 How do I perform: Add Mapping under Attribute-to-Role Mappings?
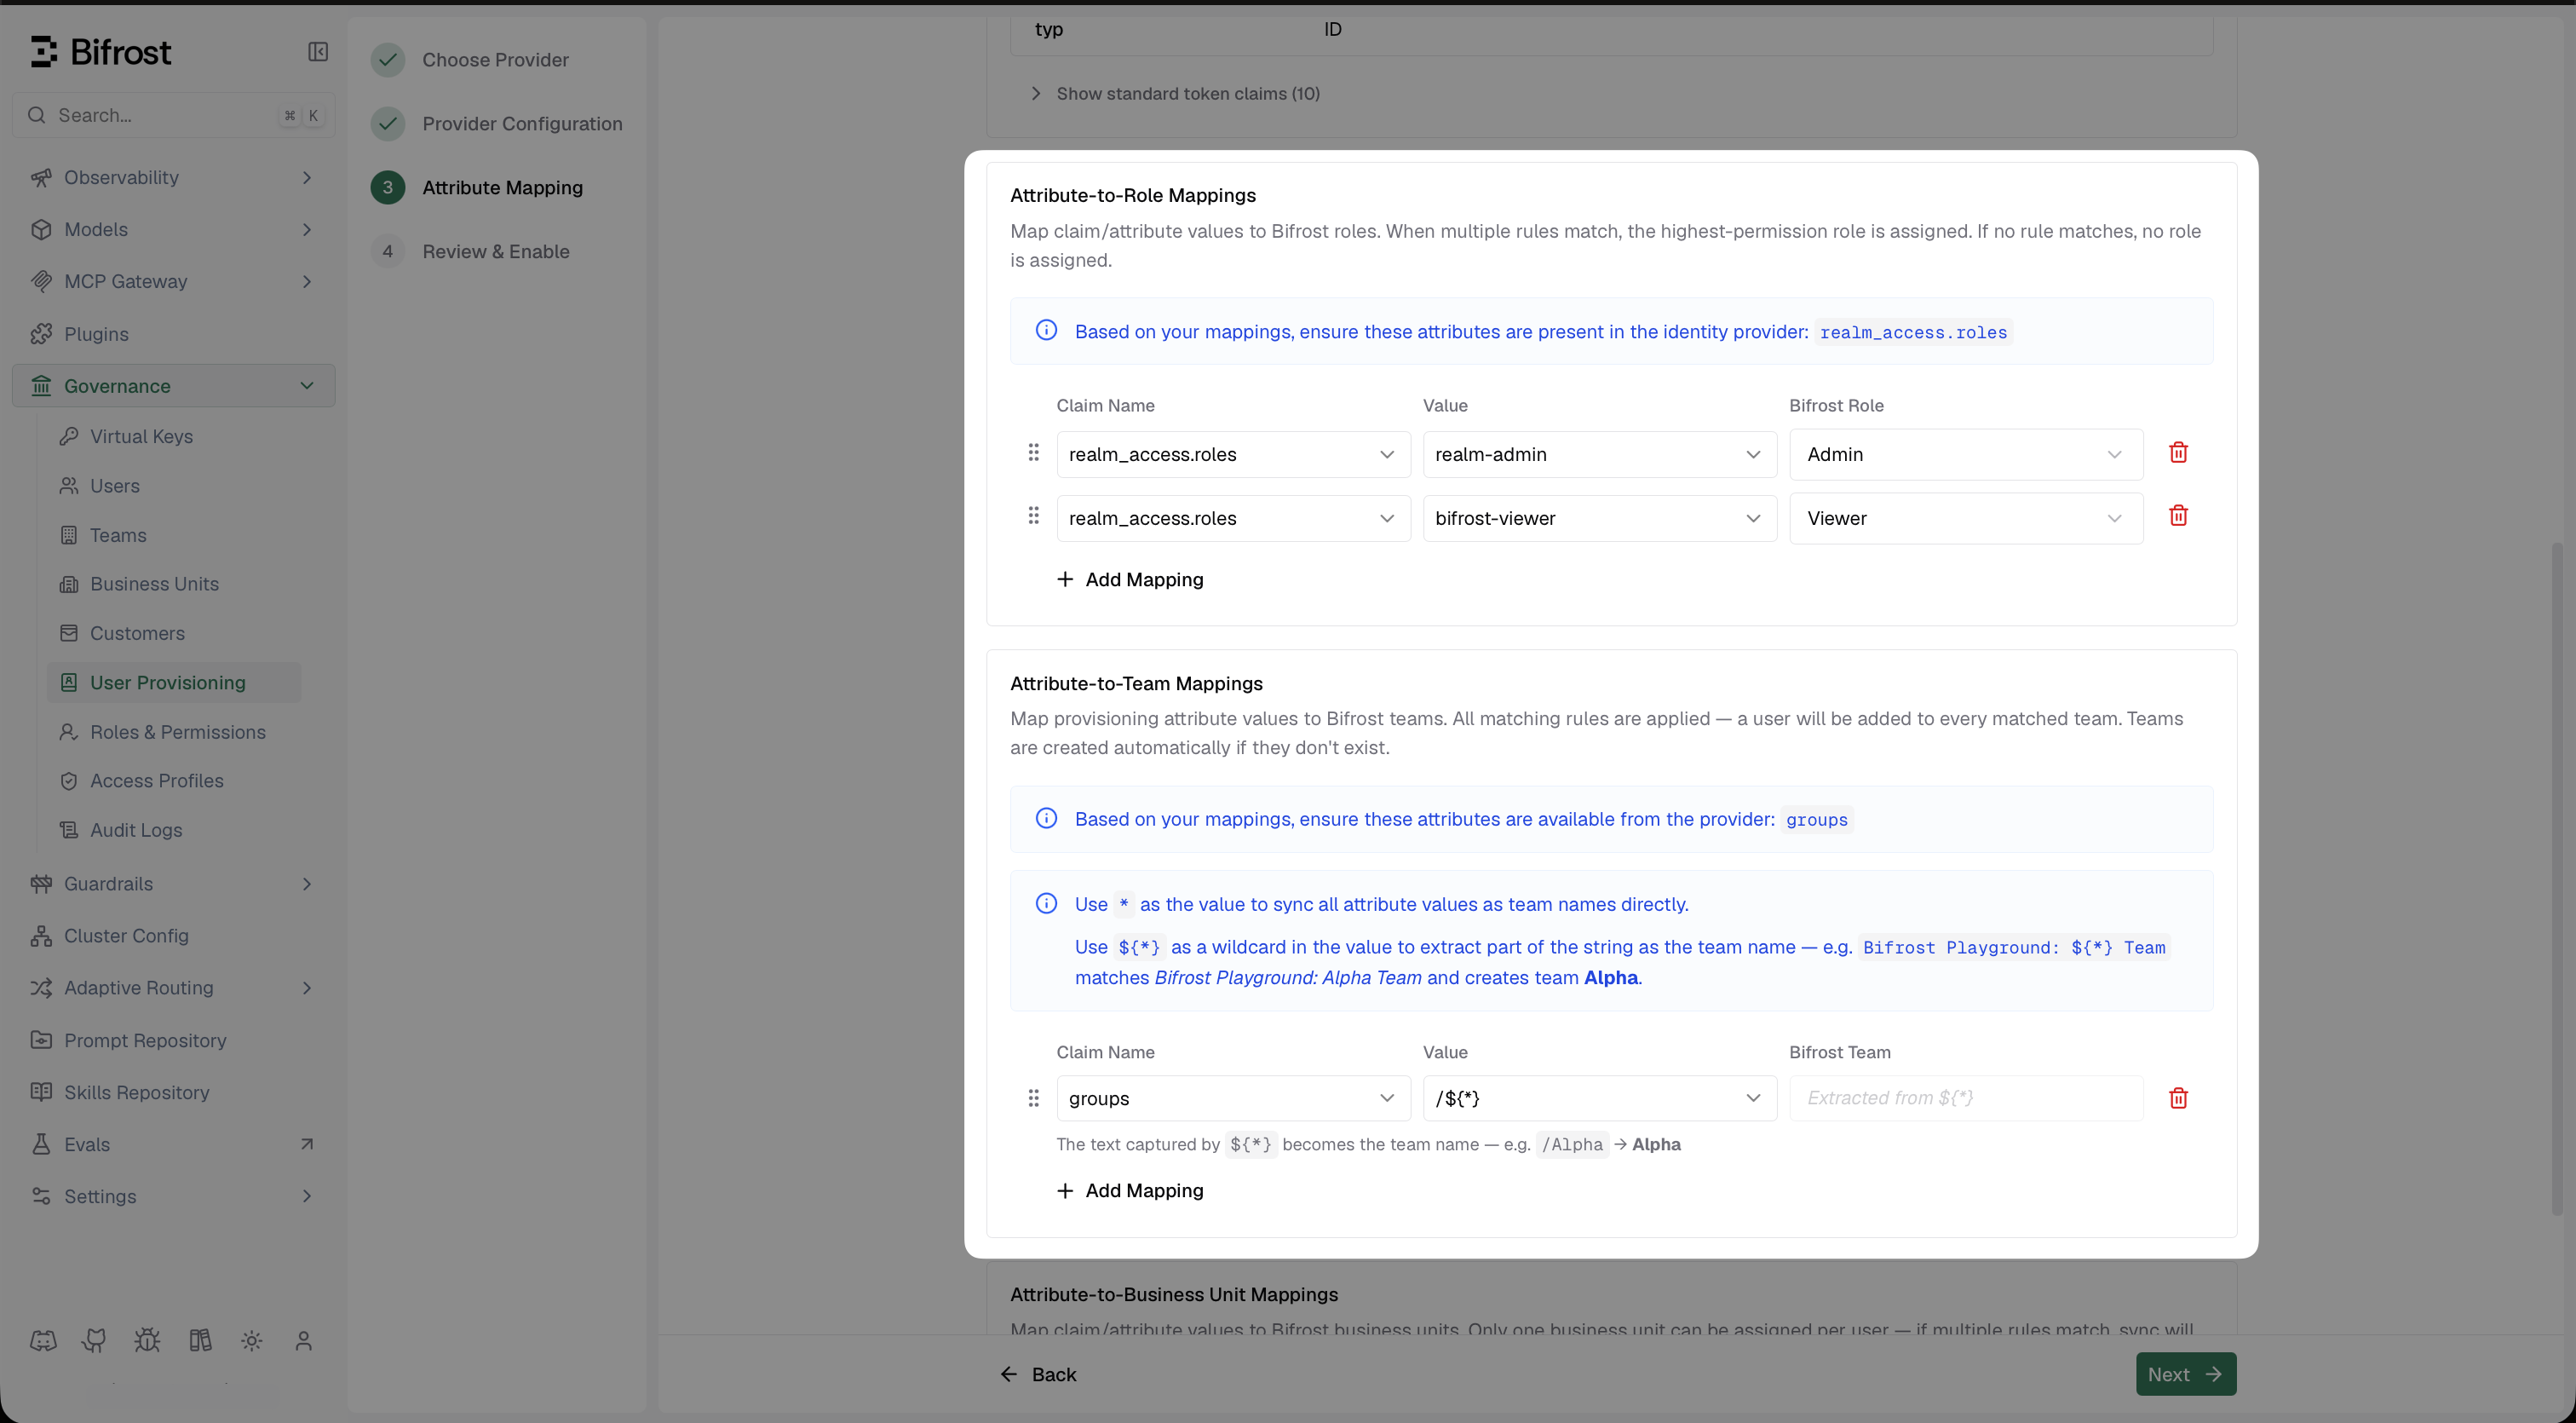(1130, 580)
